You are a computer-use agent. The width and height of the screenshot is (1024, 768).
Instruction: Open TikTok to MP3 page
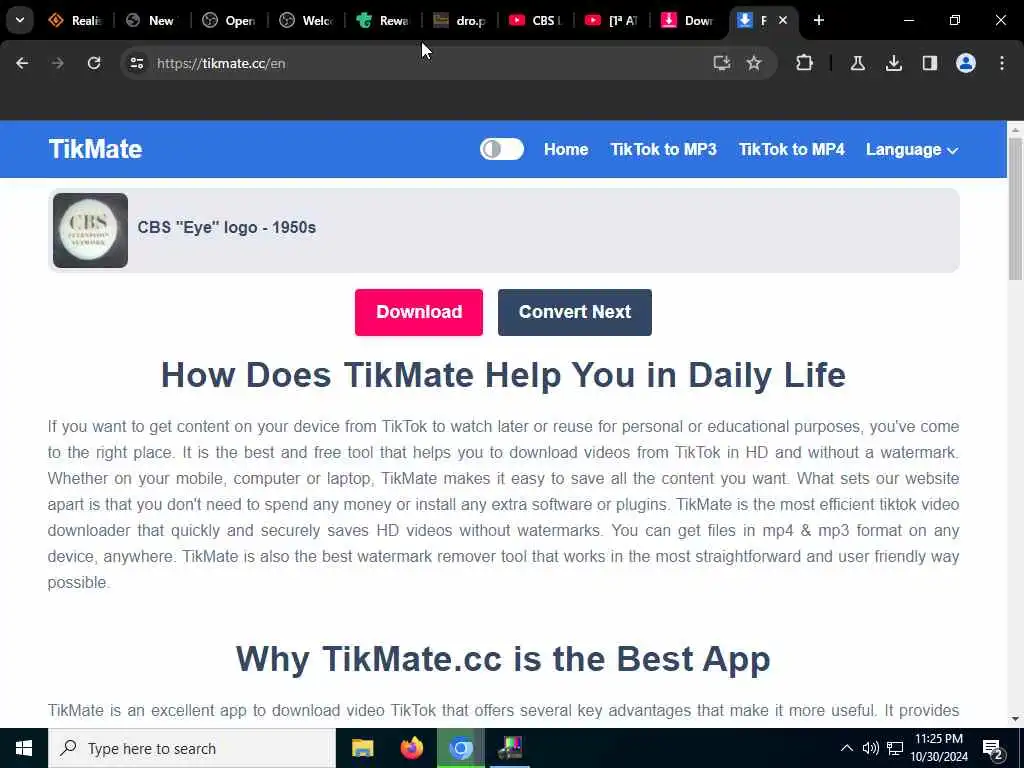pos(664,150)
